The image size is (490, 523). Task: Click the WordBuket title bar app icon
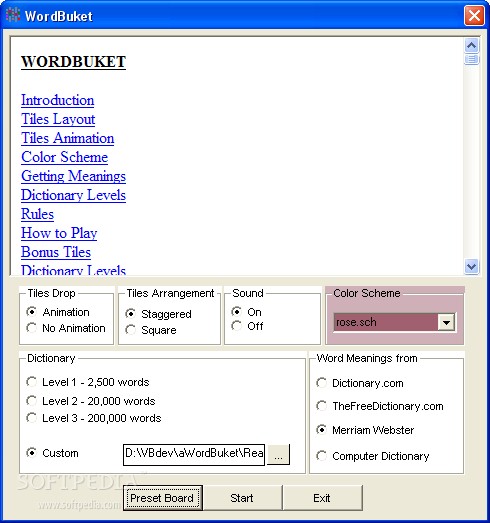(x=13, y=15)
